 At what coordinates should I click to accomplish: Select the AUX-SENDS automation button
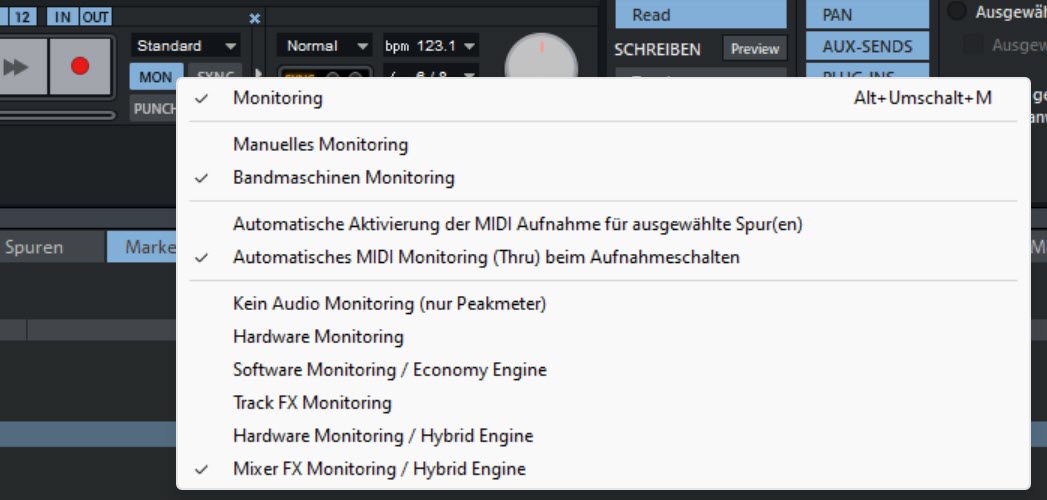click(x=867, y=46)
